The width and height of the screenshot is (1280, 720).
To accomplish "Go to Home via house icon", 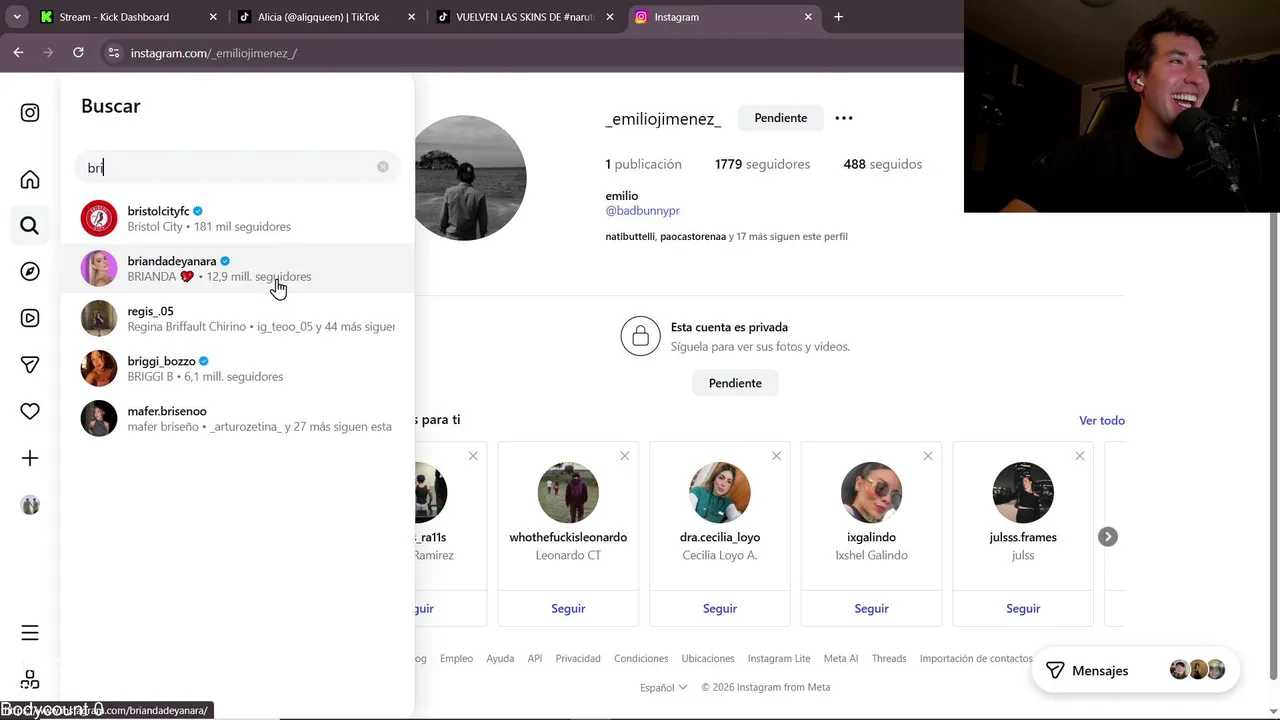I will (x=30, y=180).
